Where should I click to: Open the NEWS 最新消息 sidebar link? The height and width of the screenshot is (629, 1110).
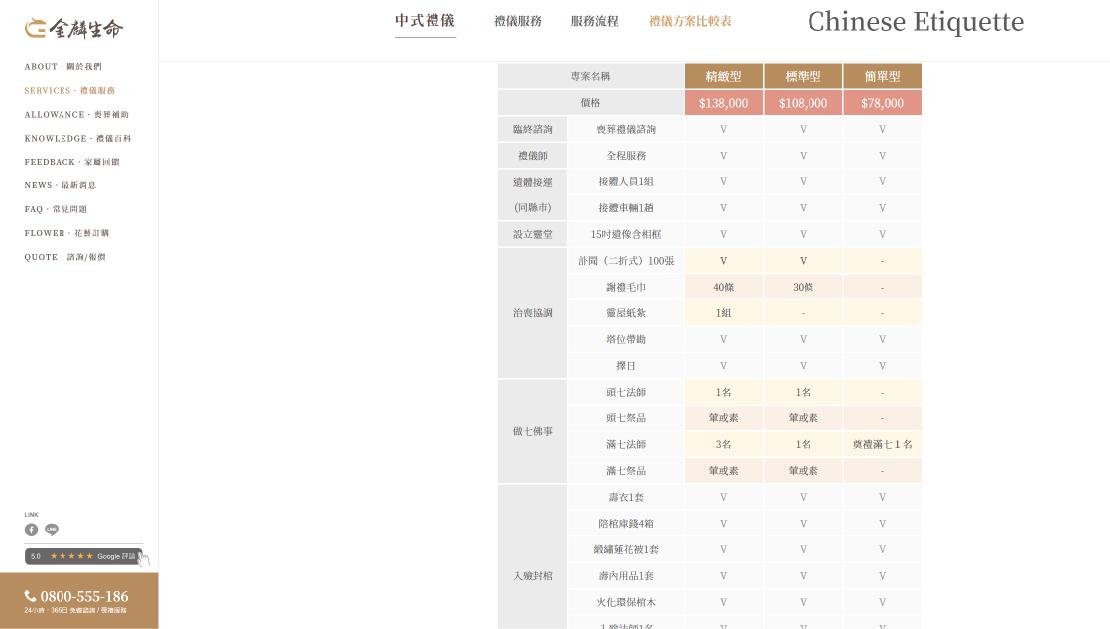(61, 185)
